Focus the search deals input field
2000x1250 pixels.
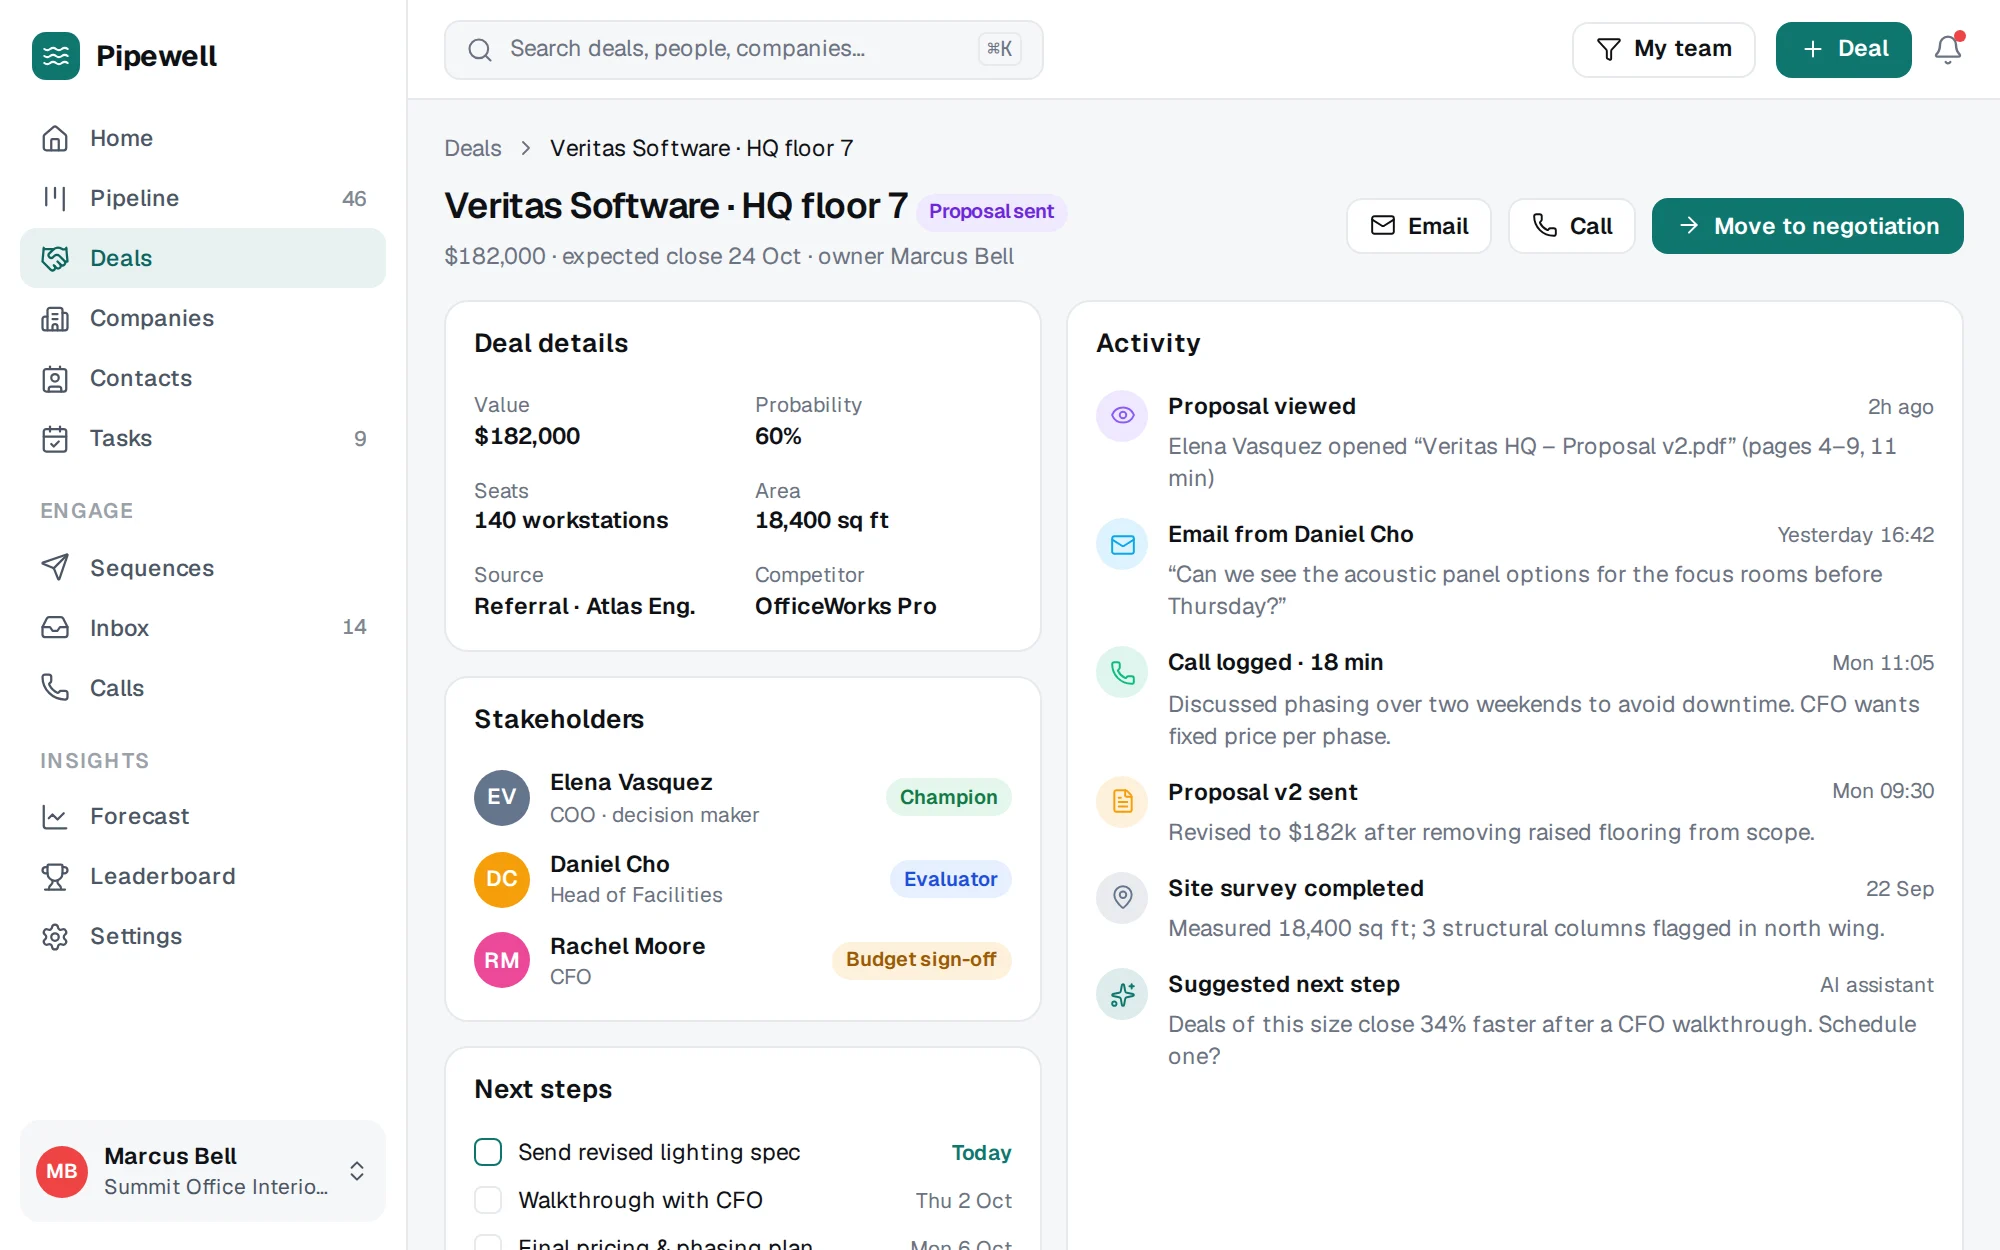pos(743,49)
